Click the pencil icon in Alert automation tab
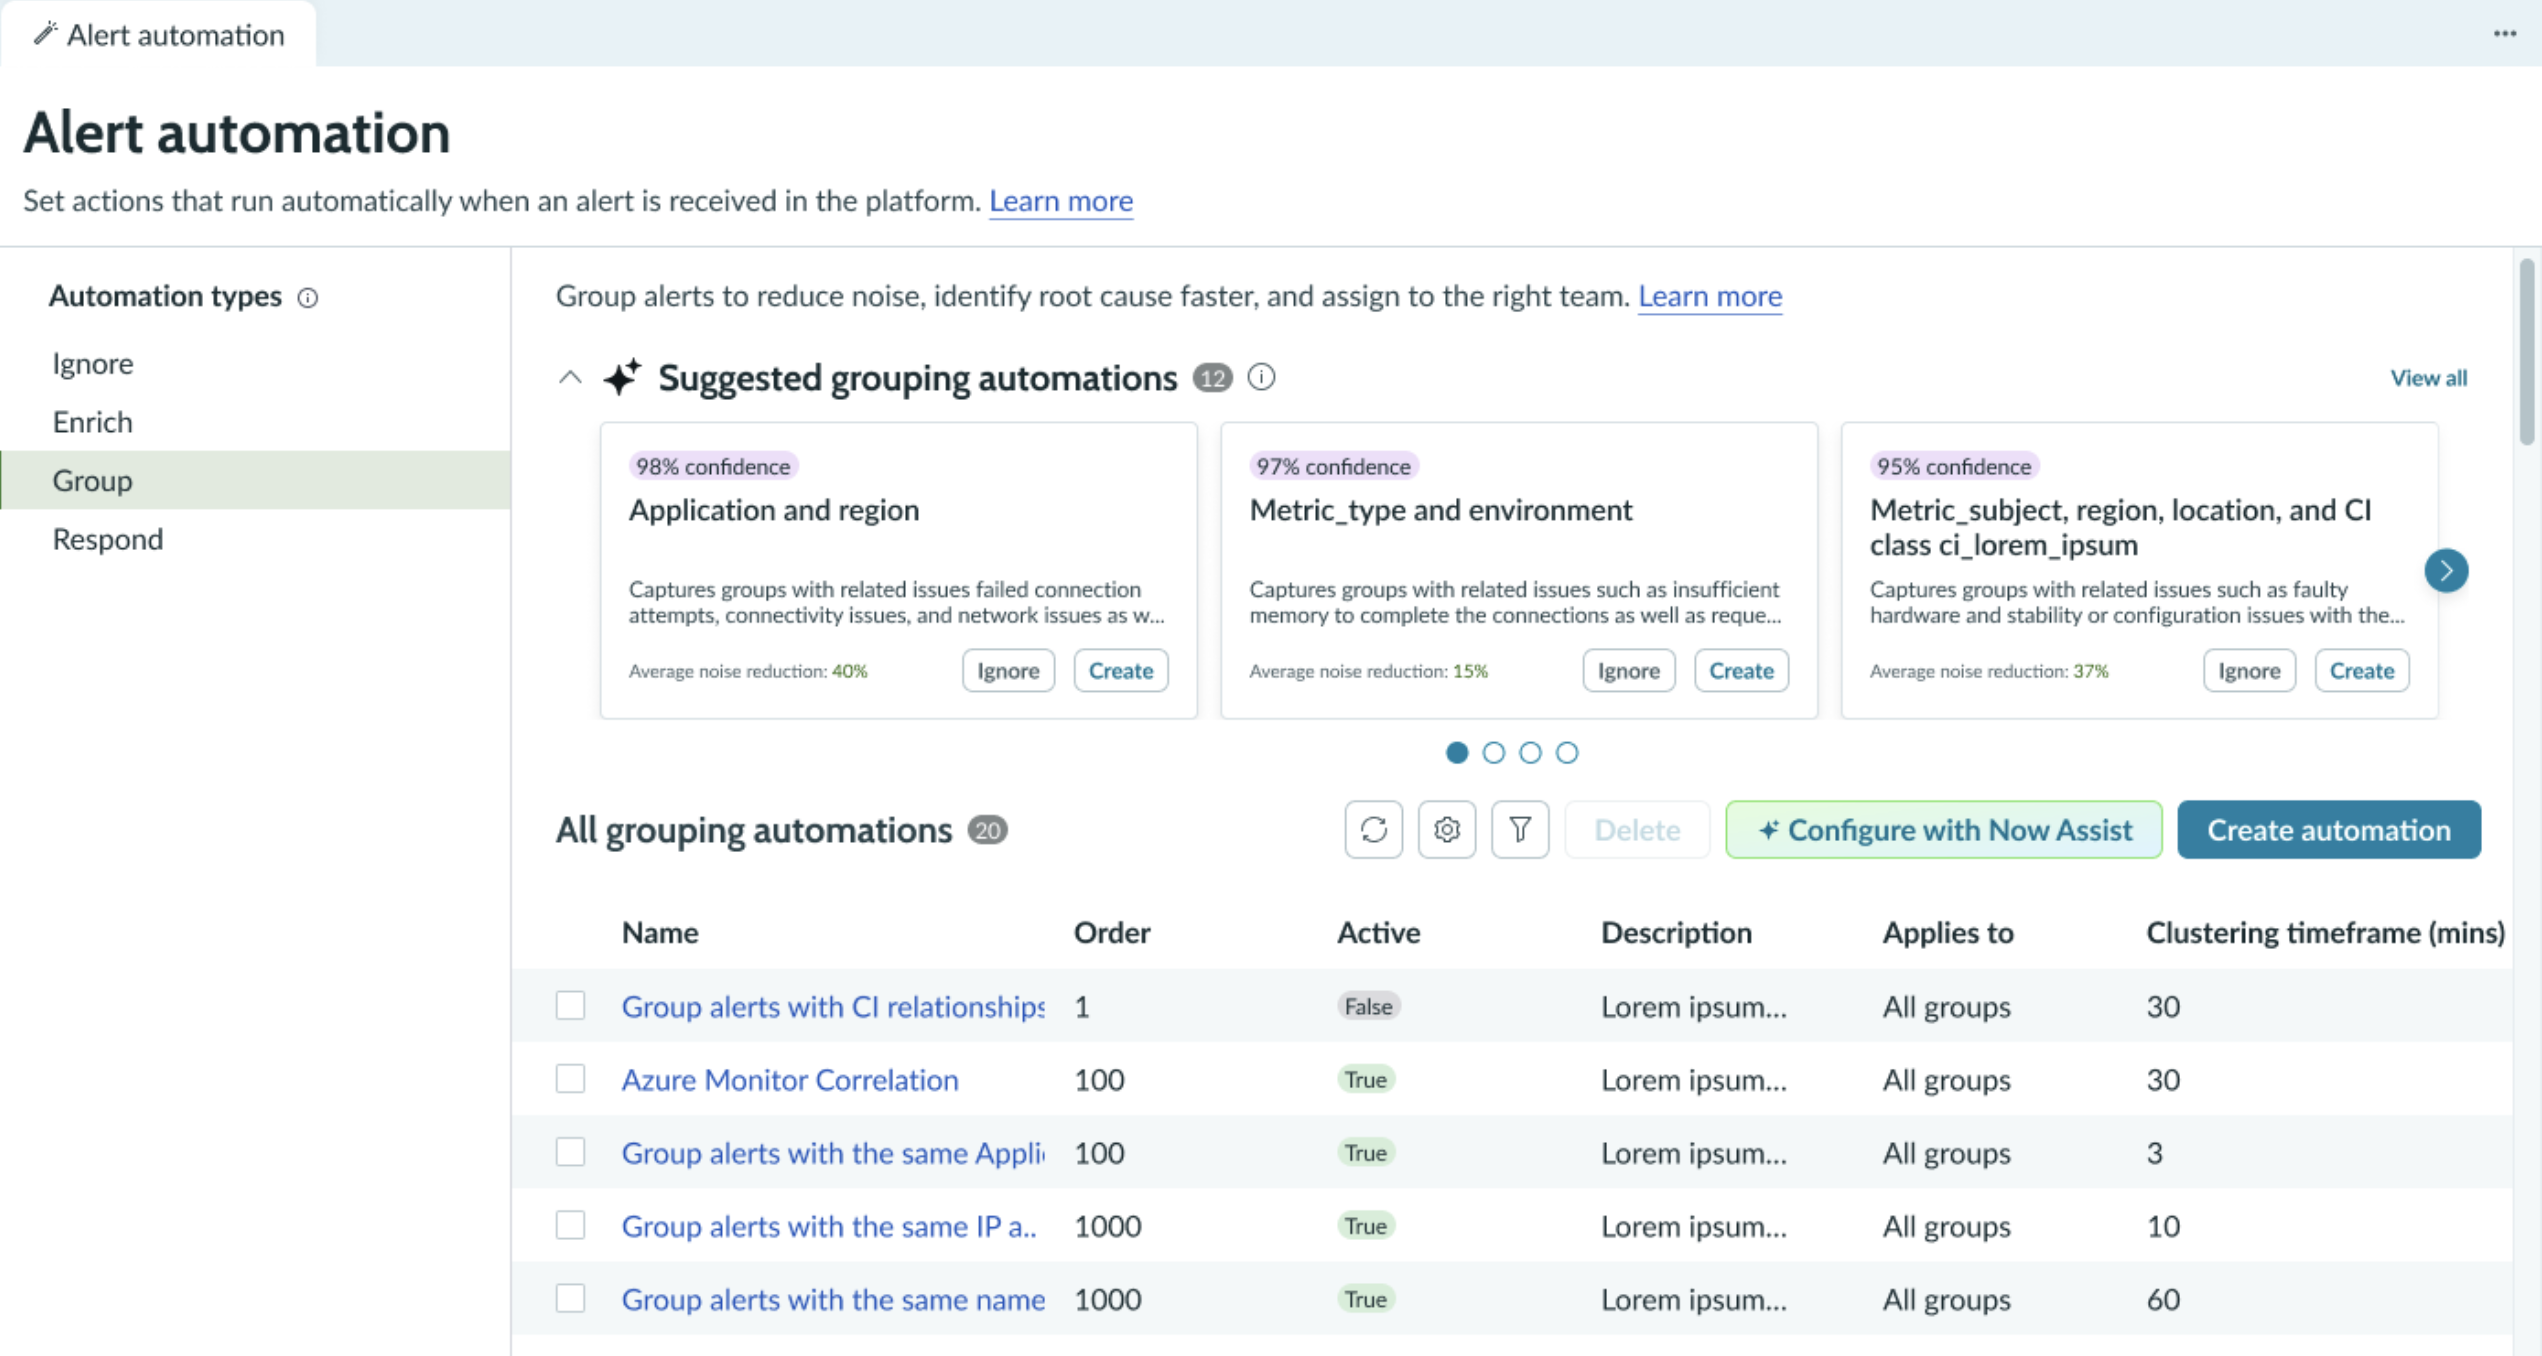The image size is (2542, 1356). coord(45,34)
